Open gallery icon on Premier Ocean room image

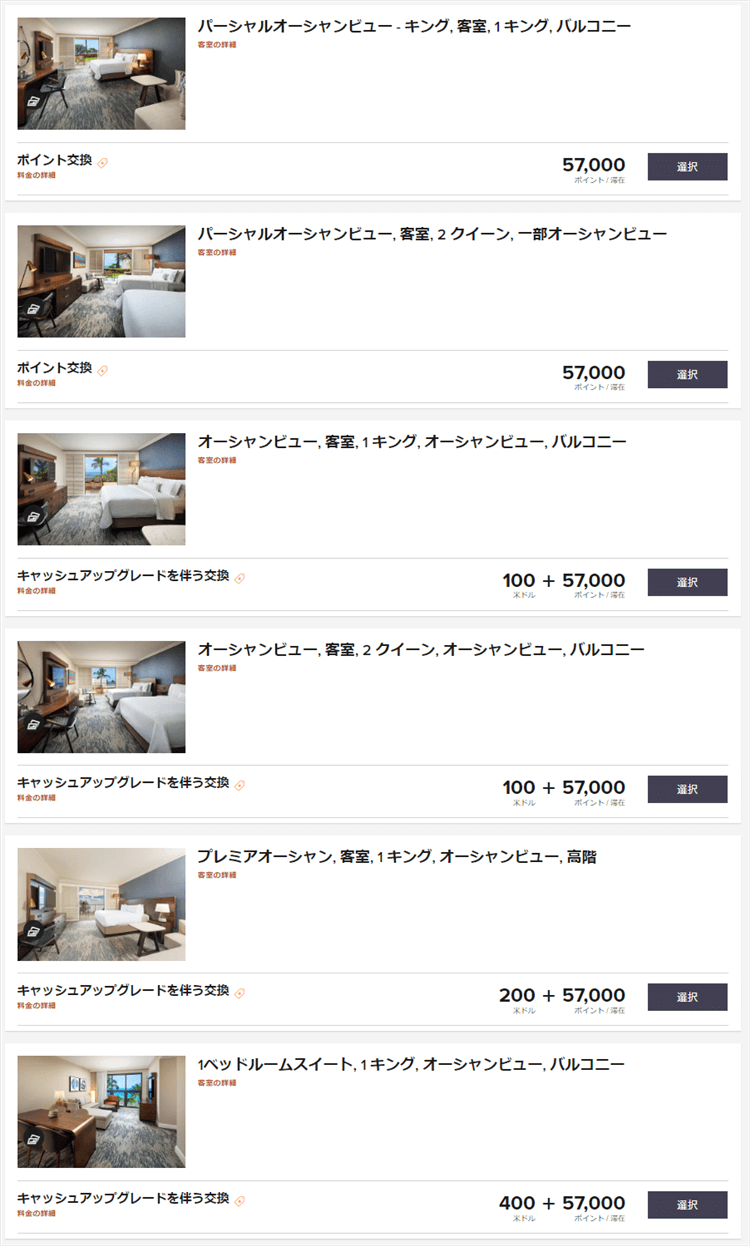coord(33,932)
